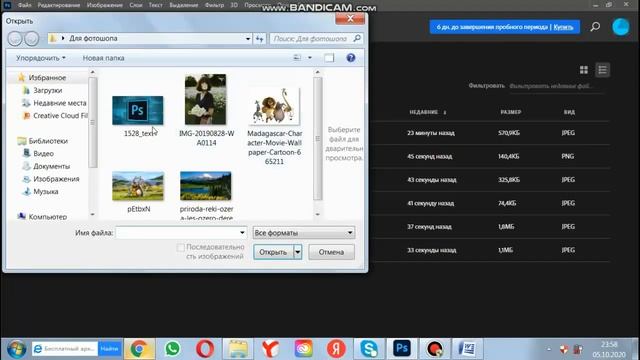This screenshot has width=640, height=360.
Task: Click the Открыть button
Action: pyautogui.click(x=273, y=252)
